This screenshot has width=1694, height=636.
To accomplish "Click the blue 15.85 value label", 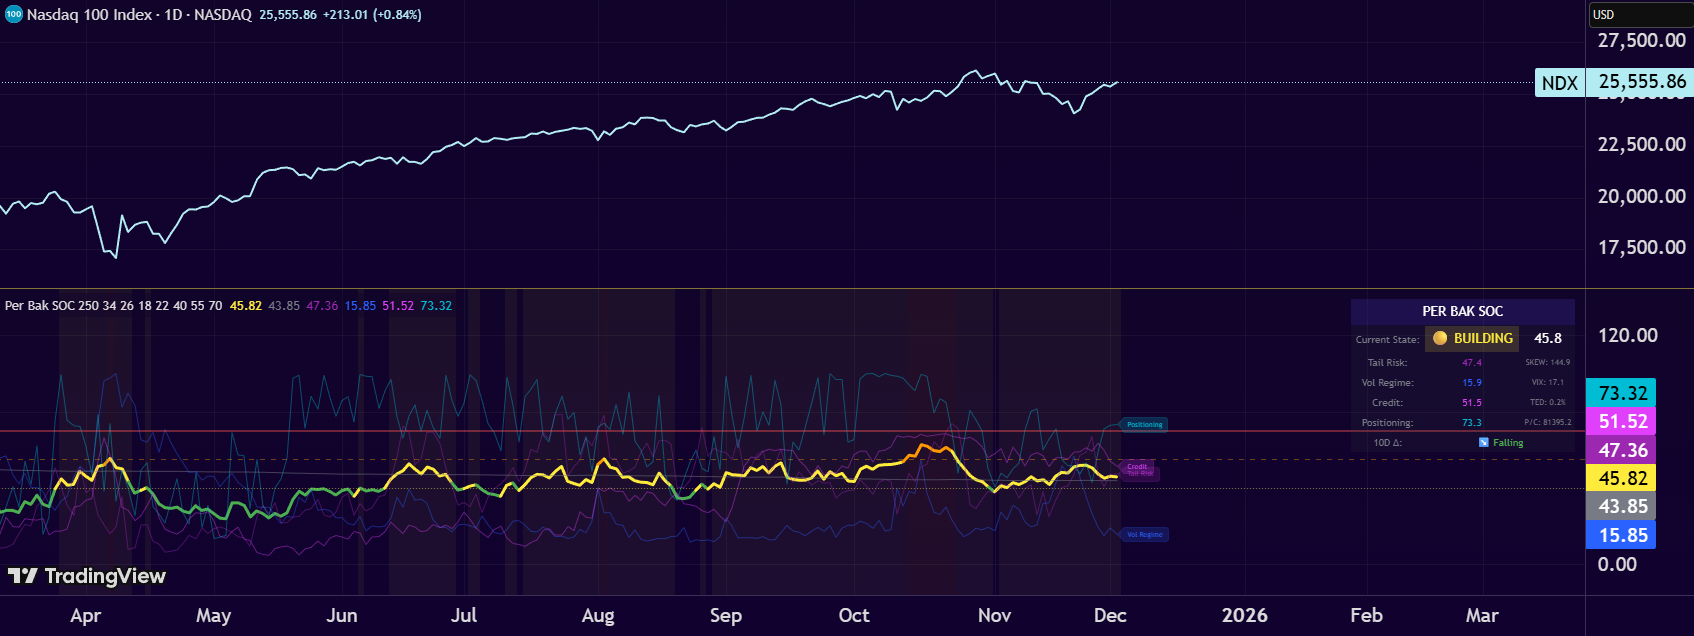I will [1621, 535].
